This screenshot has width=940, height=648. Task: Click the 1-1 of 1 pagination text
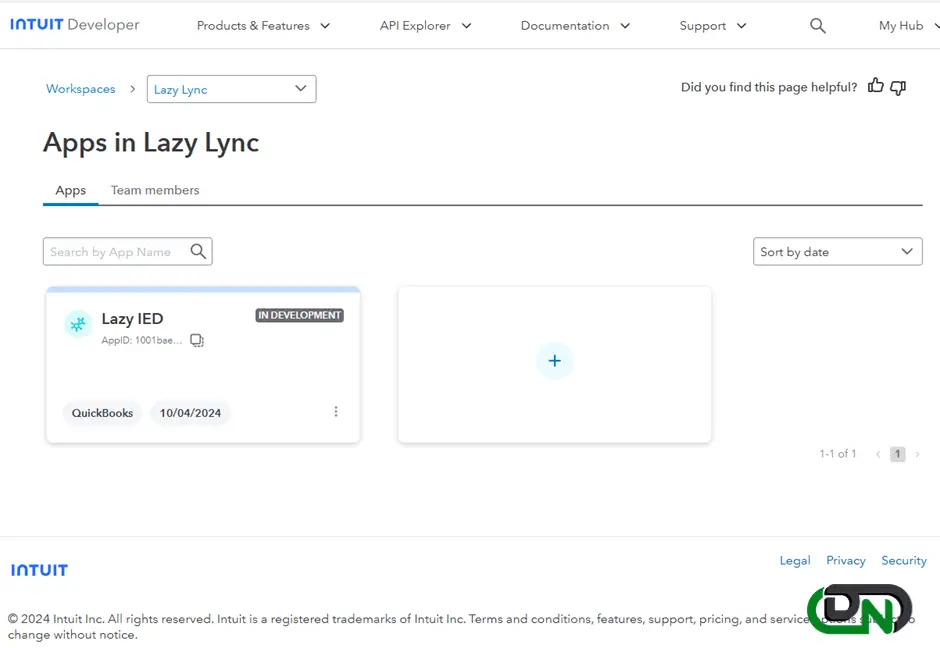tap(837, 454)
